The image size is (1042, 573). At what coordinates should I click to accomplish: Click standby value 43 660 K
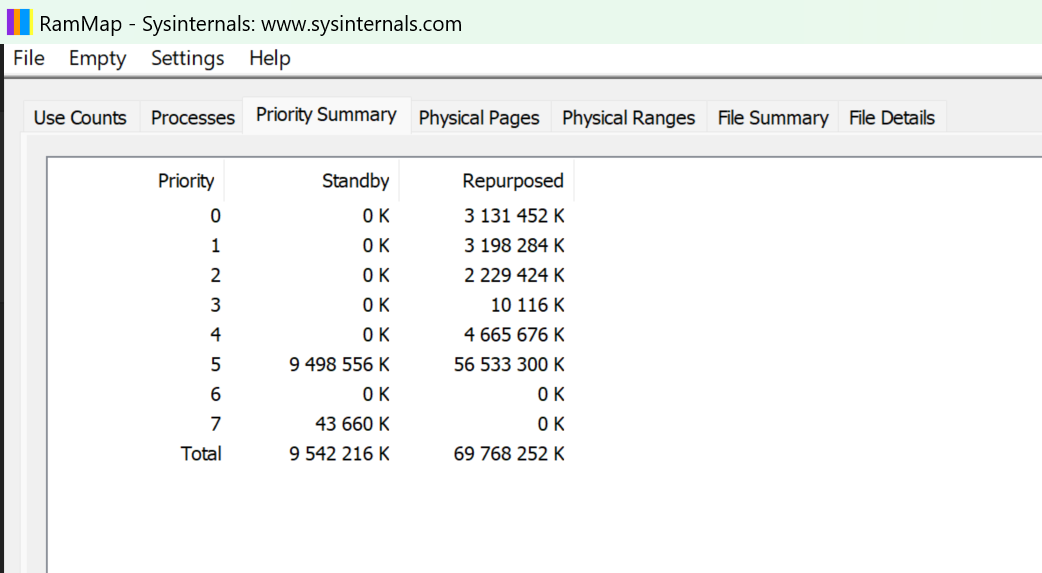click(352, 424)
